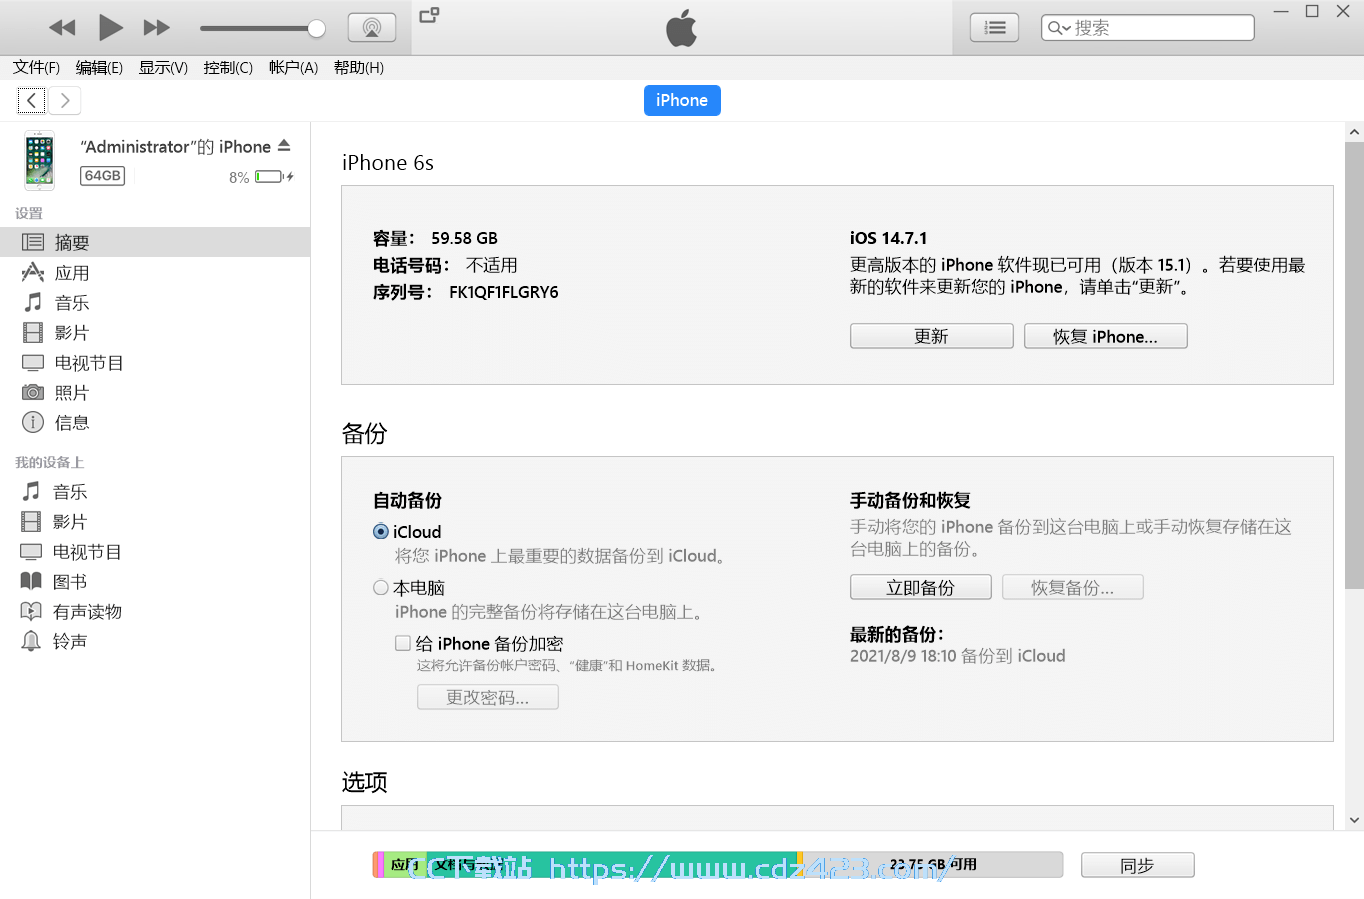Click the 更改密码... button
1364x899 pixels.
coord(487,697)
